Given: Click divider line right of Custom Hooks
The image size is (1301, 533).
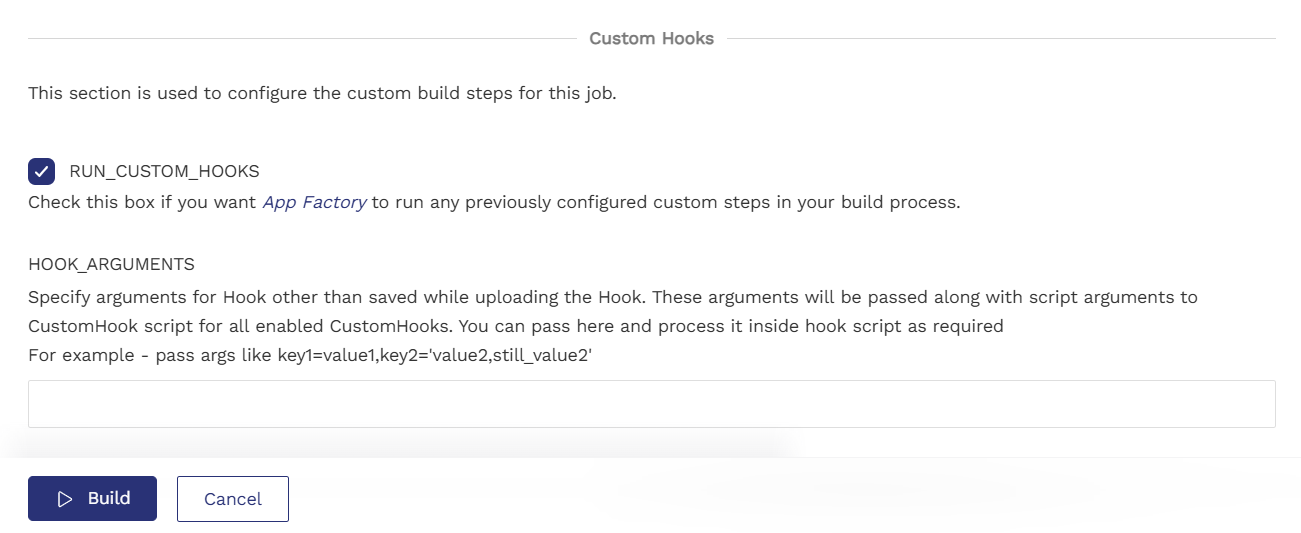Looking at the screenshot, I should [1000, 39].
